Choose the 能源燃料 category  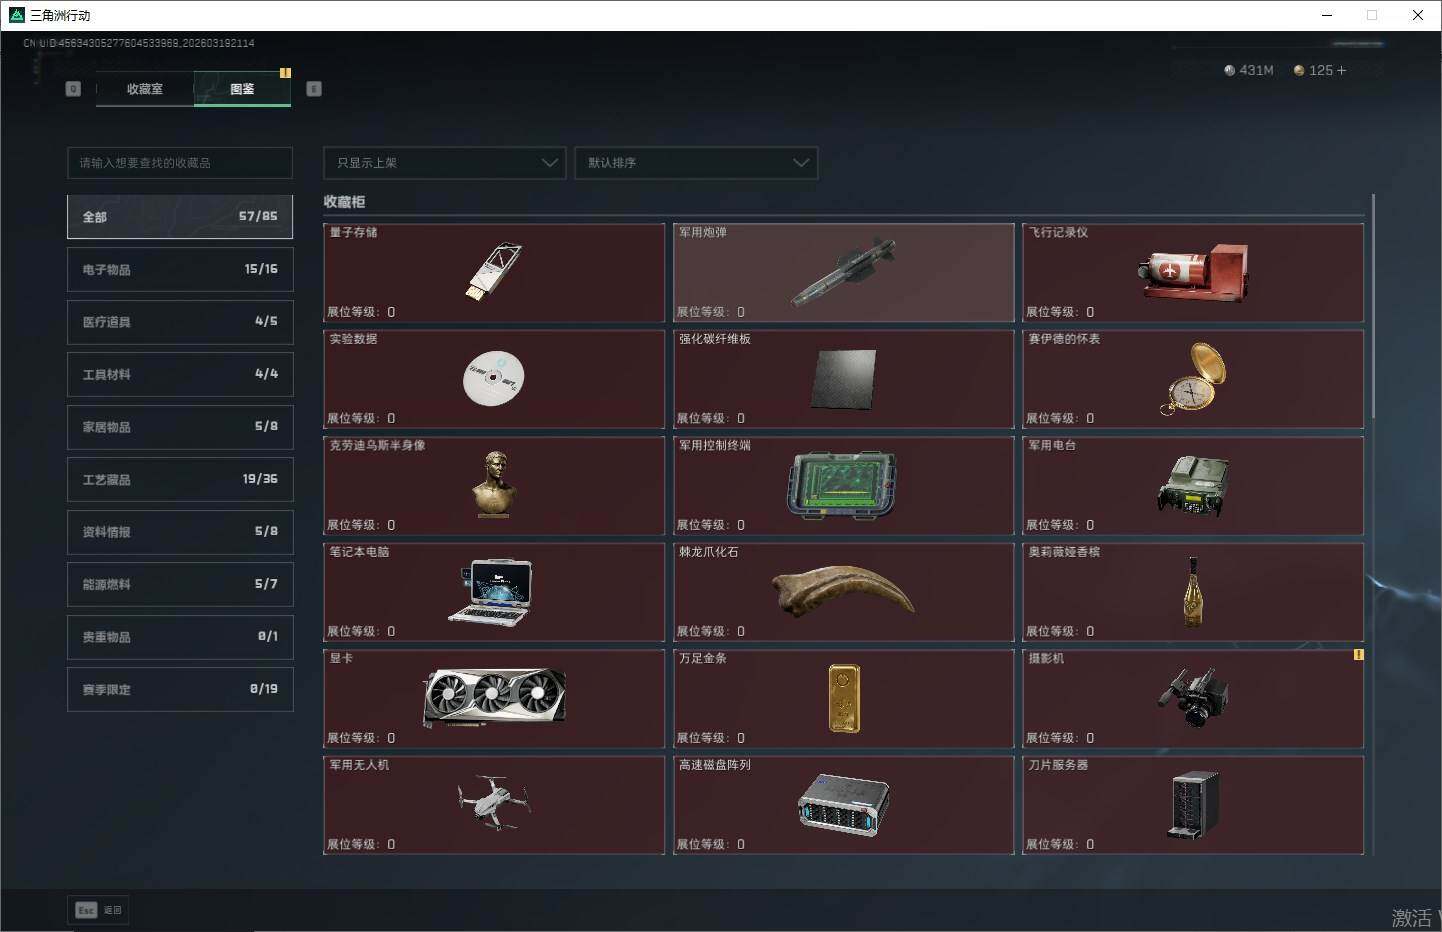point(180,584)
